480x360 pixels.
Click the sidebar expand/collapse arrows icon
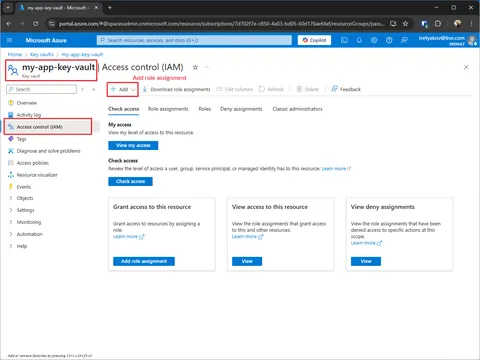[x=83, y=89]
